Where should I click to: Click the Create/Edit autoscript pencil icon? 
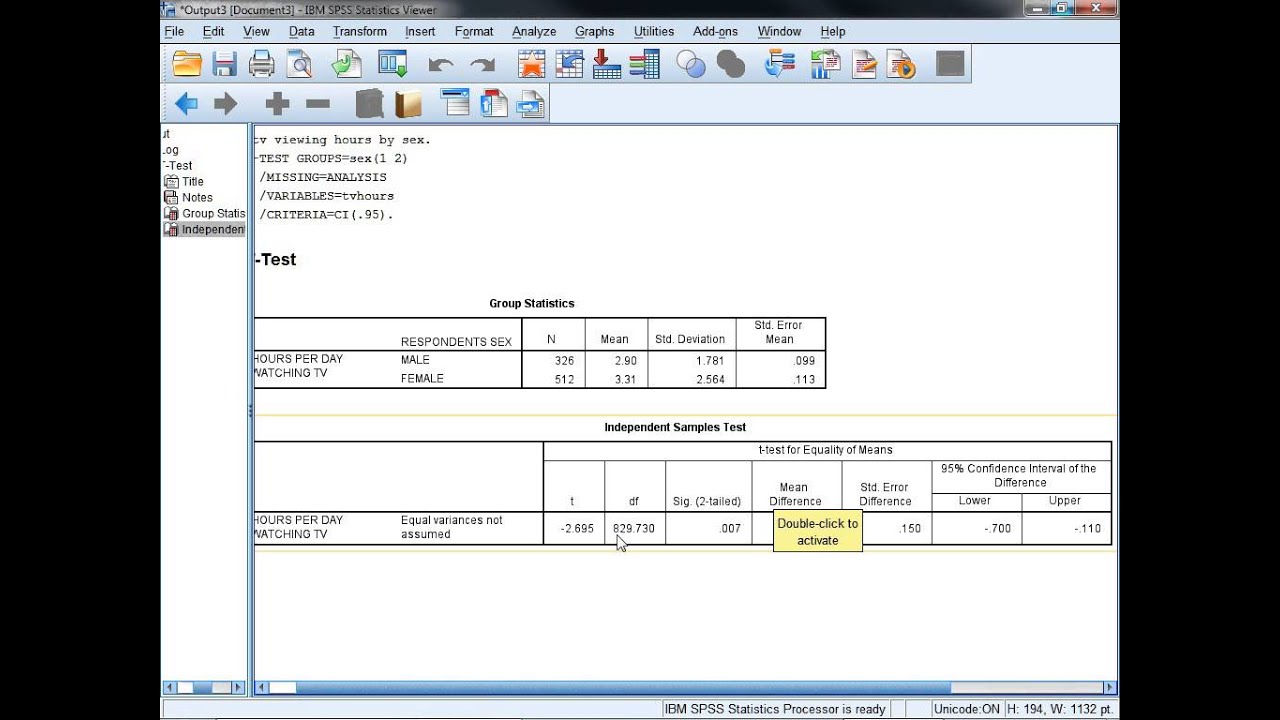pyautogui.click(x=864, y=65)
